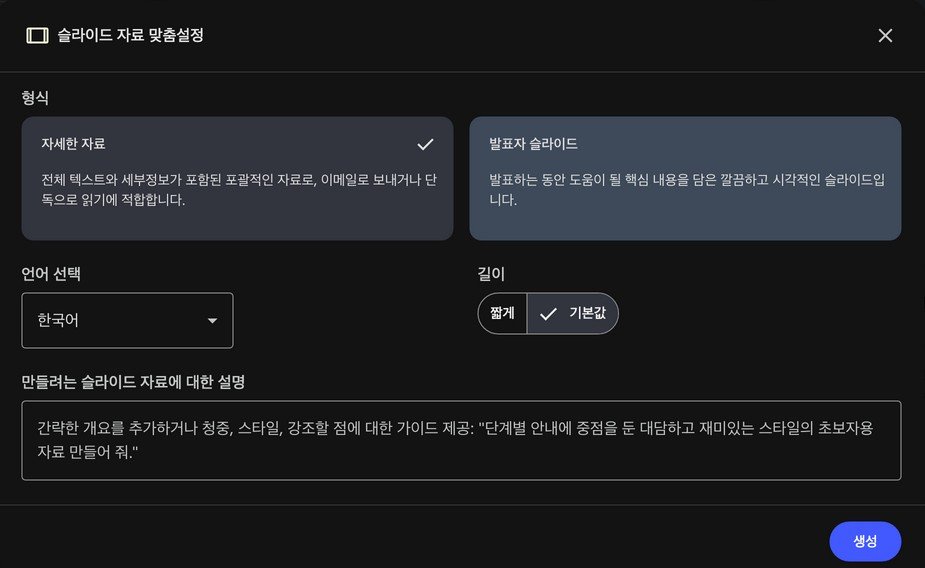The width and height of the screenshot is (925, 568).
Task: Click the example prompt placeholder text
Action: pos(455,439)
